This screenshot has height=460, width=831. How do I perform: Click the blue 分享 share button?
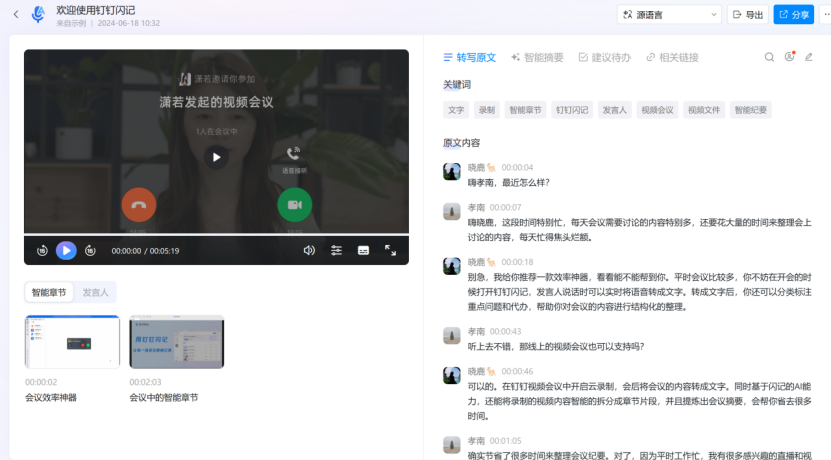click(793, 14)
